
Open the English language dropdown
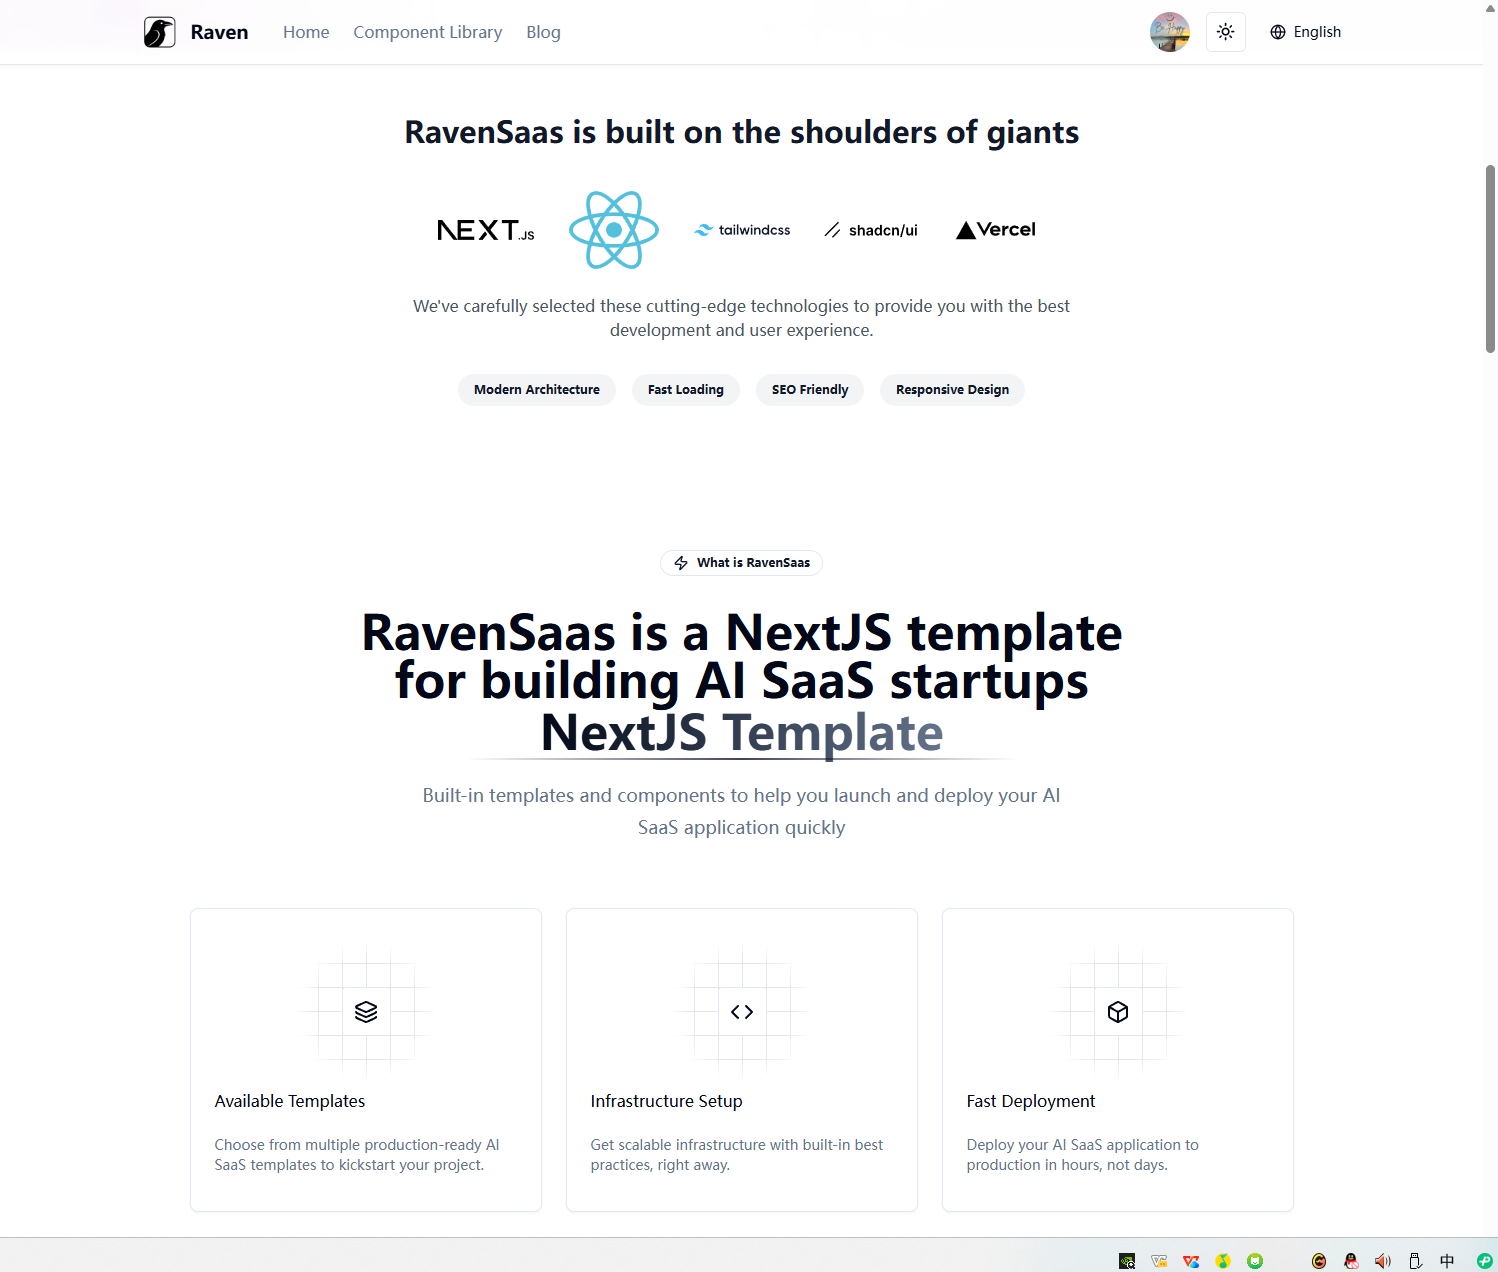(x=1305, y=32)
